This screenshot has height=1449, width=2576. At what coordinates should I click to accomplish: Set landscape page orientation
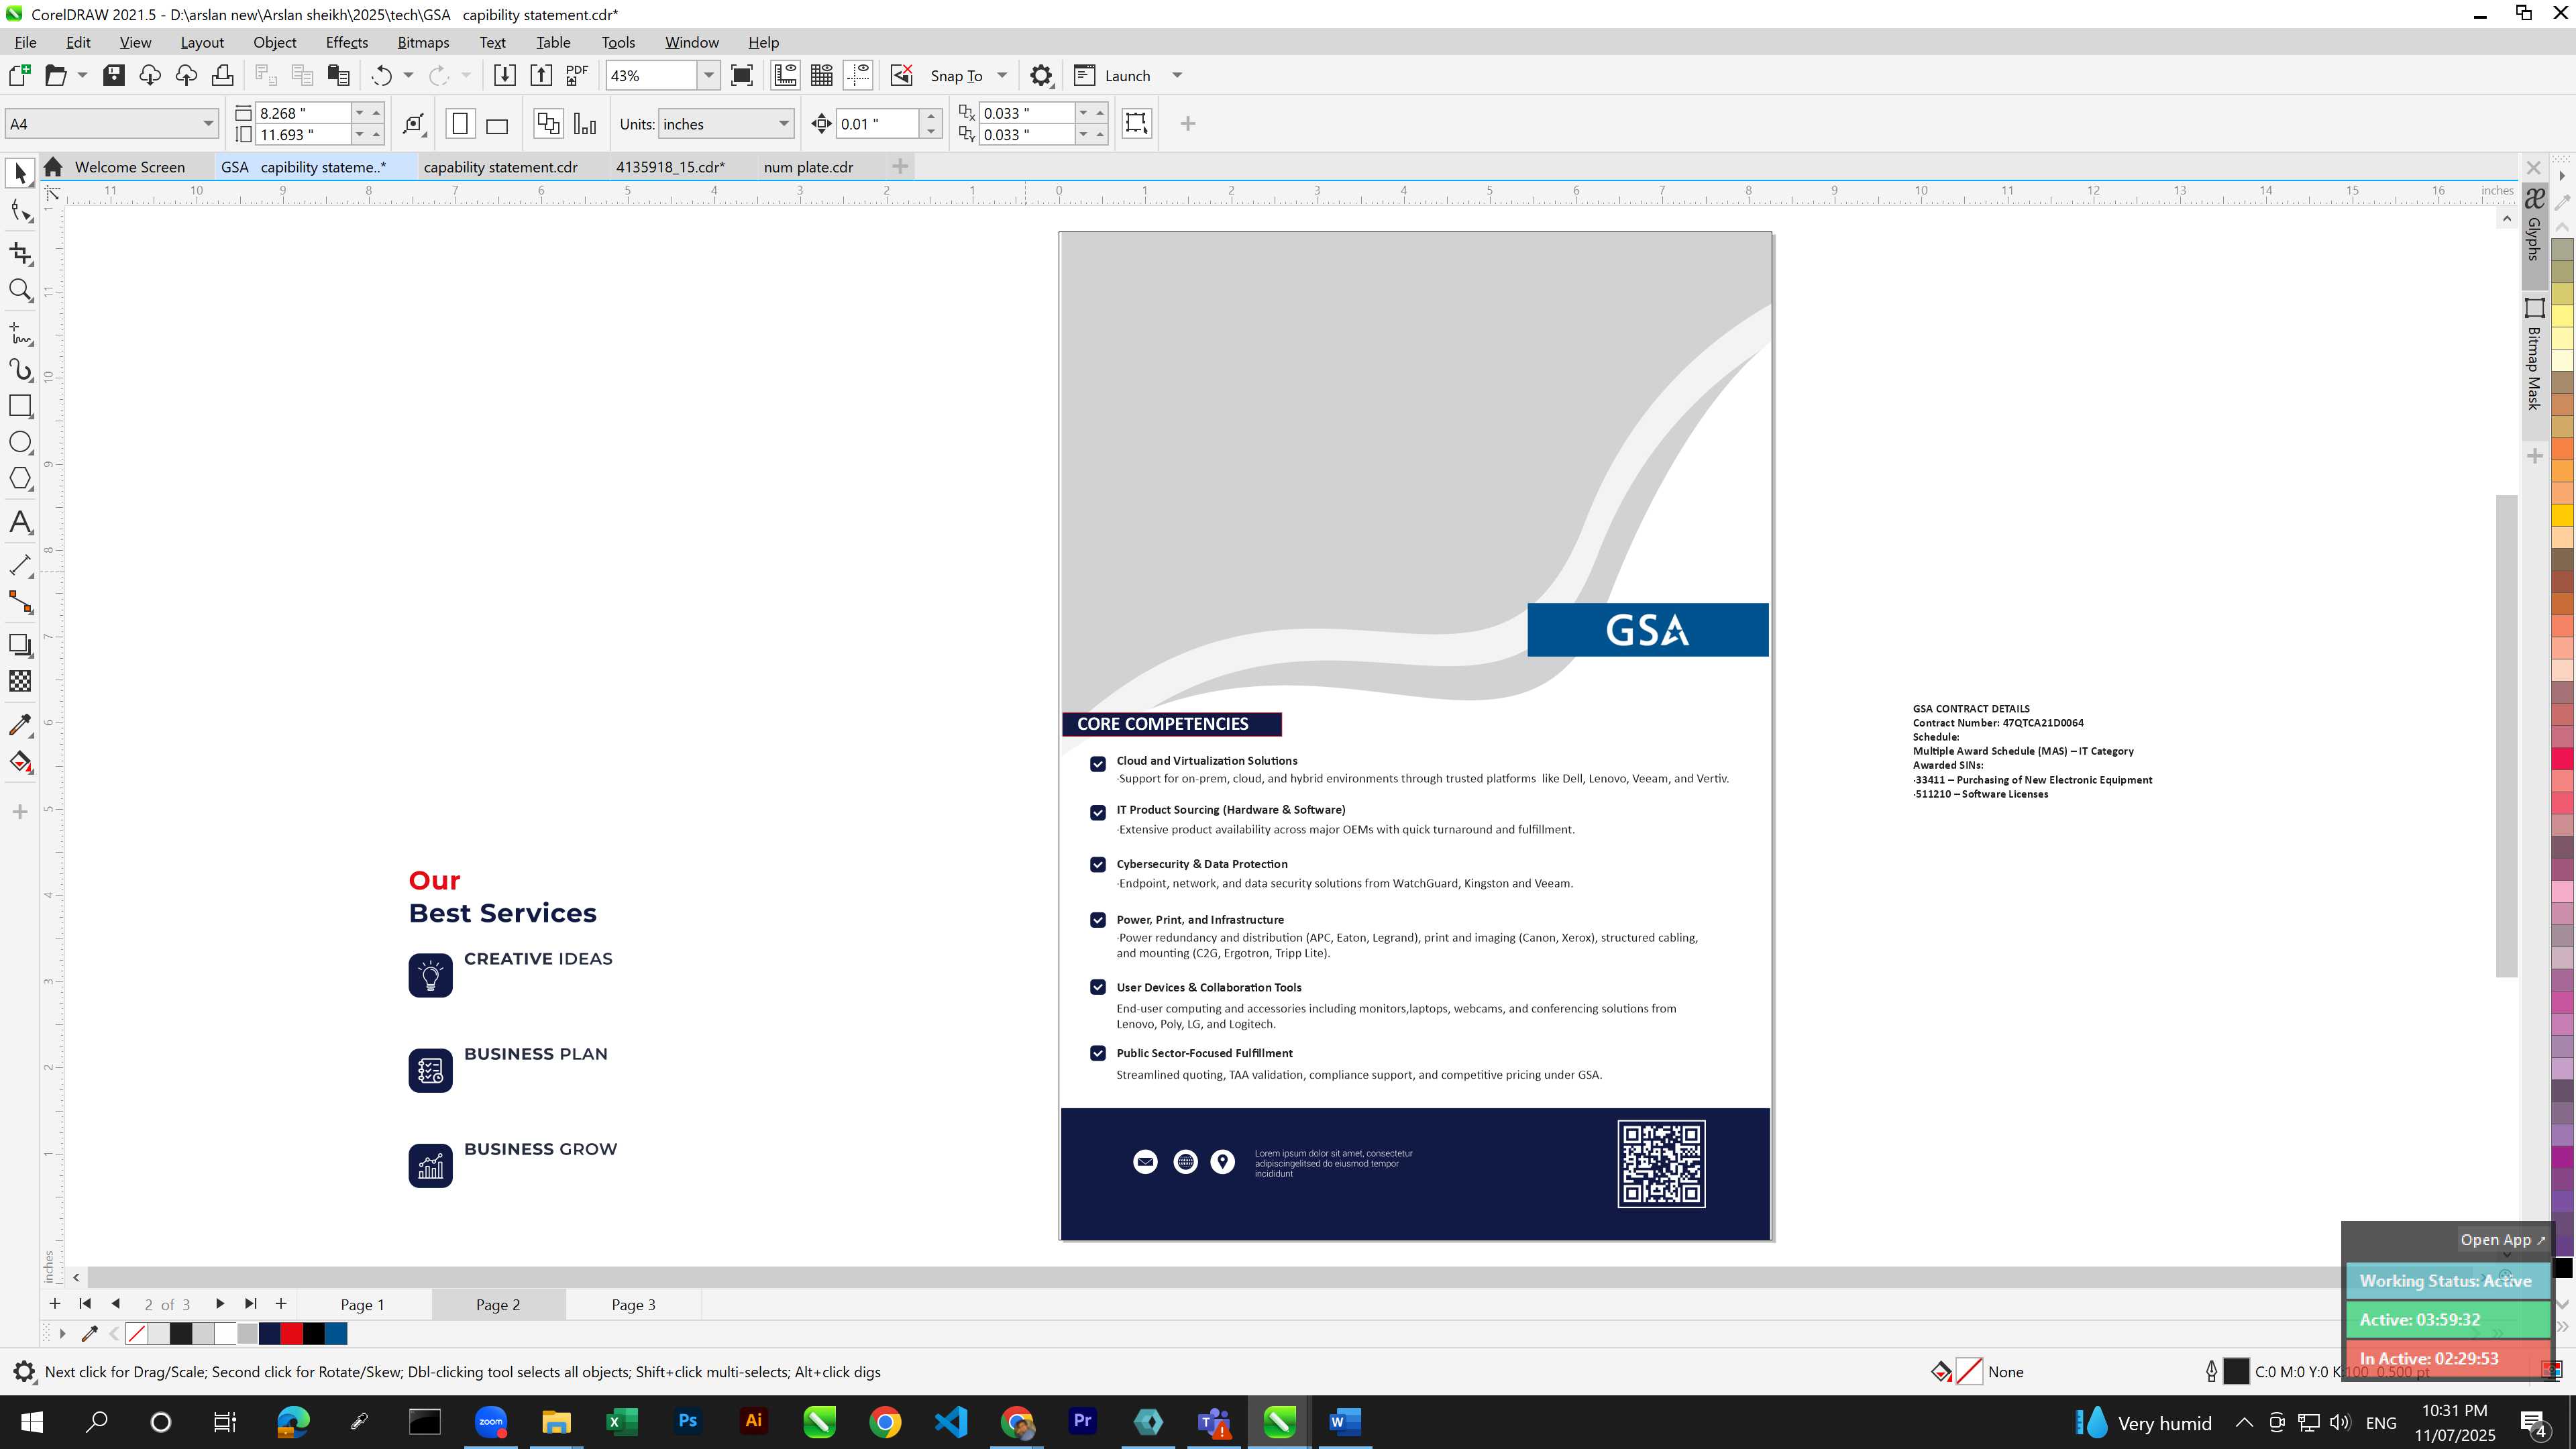click(497, 124)
